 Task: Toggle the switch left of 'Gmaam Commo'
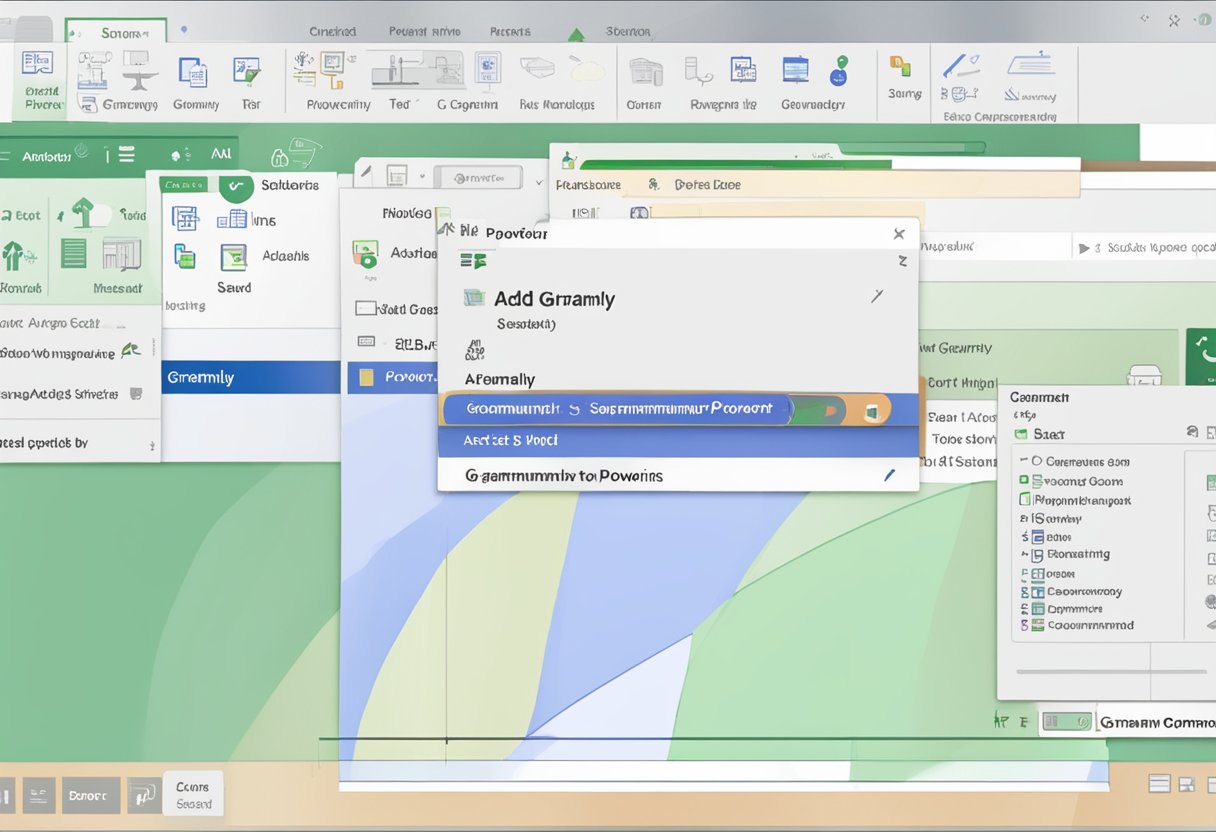point(1065,721)
